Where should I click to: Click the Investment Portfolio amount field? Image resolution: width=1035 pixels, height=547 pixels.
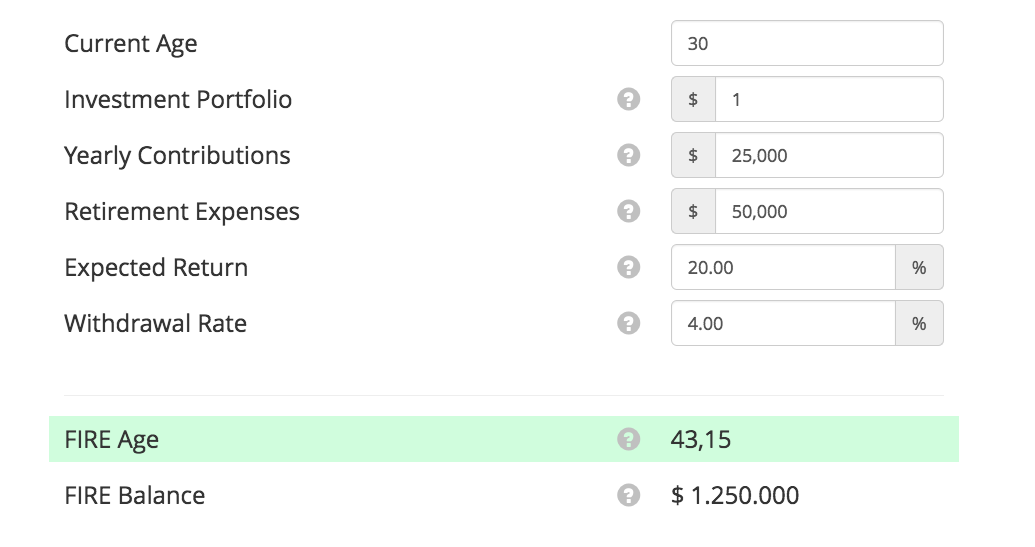828,99
